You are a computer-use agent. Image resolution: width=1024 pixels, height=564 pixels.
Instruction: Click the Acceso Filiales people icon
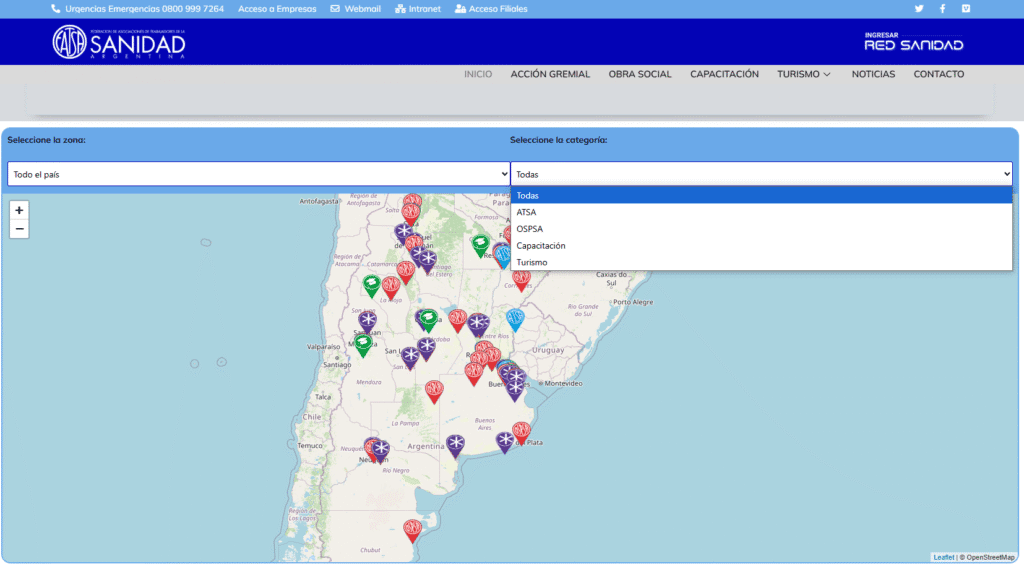pos(460,8)
